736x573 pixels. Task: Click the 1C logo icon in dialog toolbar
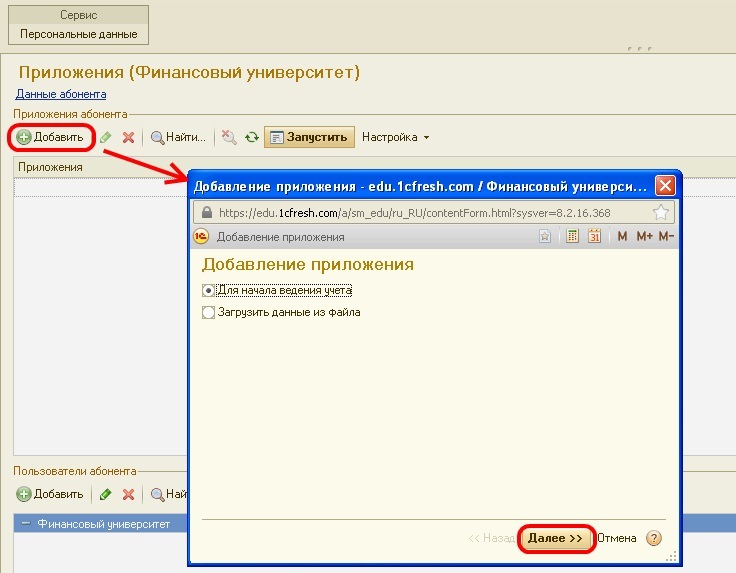point(201,237)
